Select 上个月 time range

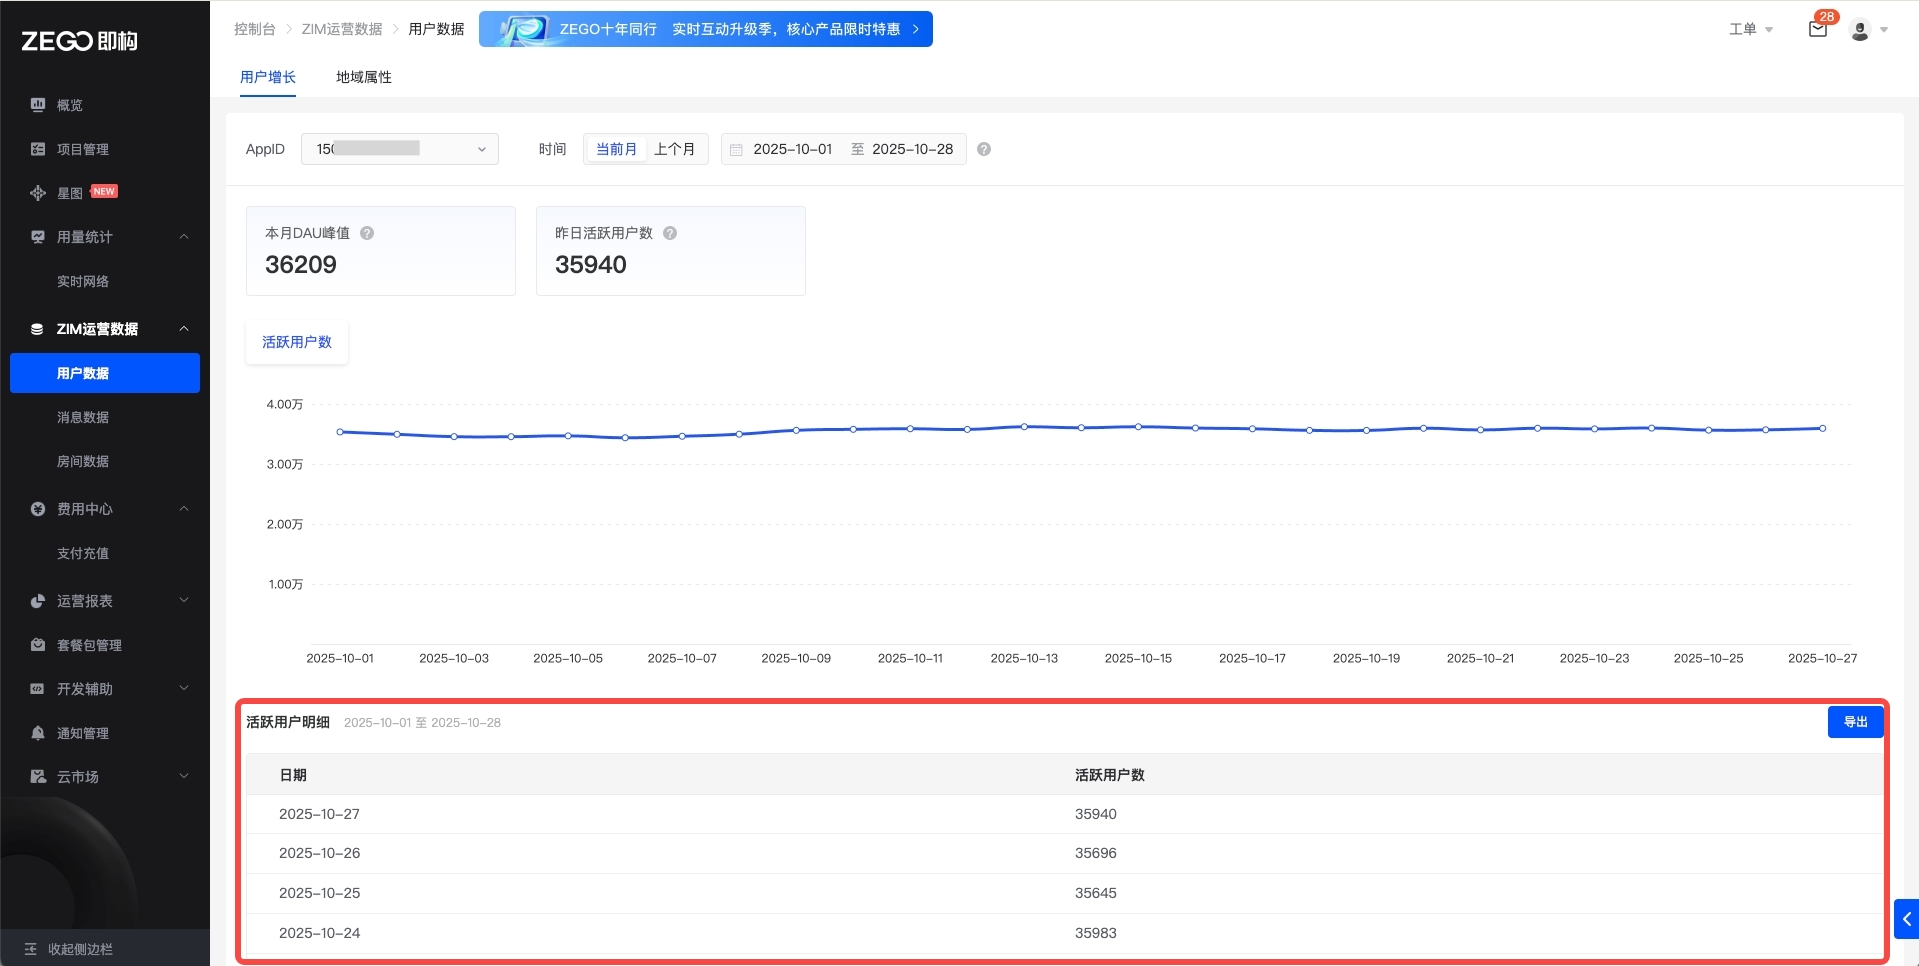point(675,149)
